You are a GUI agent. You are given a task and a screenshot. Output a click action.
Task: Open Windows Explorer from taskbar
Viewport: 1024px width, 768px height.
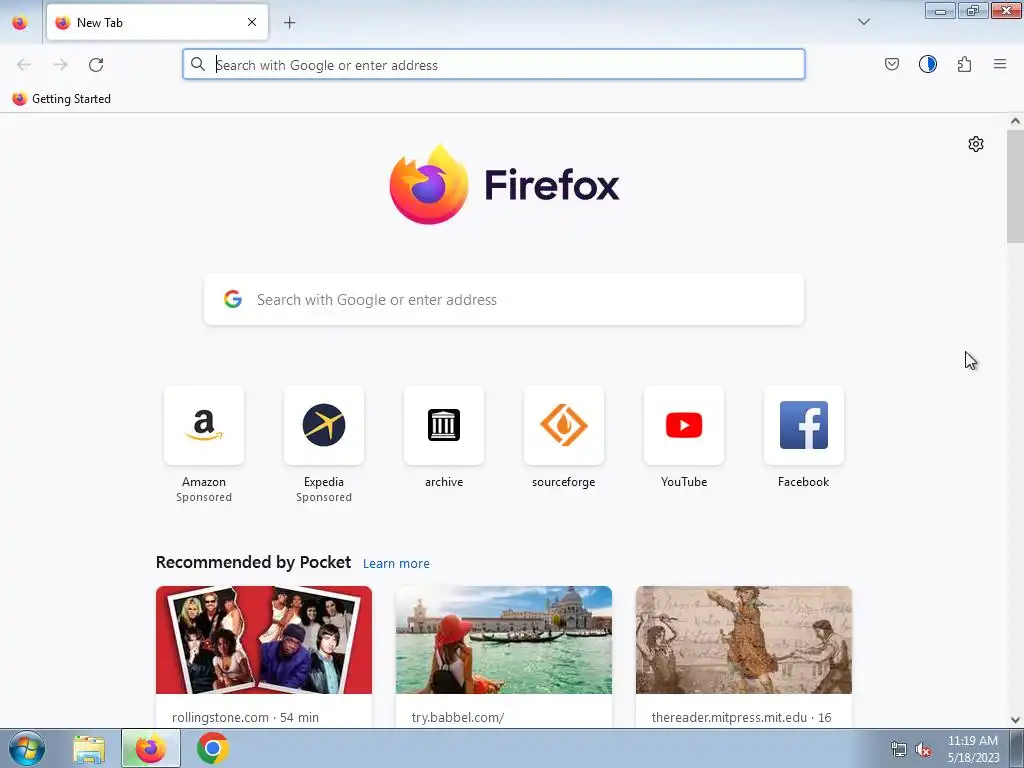89,748
